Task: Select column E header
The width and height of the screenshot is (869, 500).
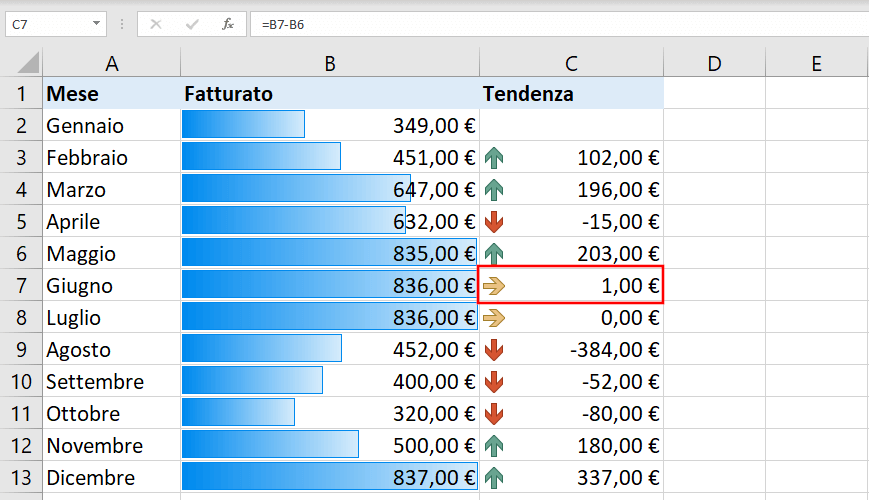Action: tap(816, 63)
